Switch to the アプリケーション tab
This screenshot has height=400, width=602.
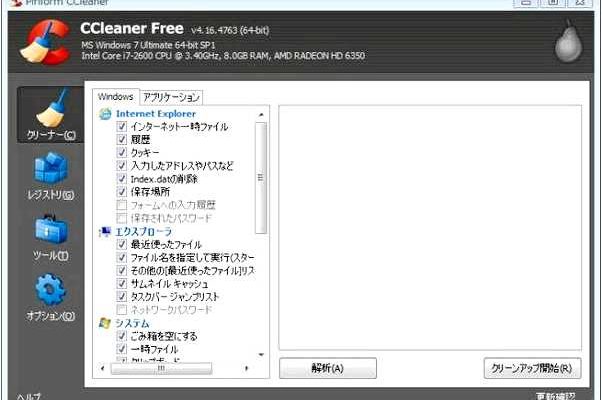point(171,97)
